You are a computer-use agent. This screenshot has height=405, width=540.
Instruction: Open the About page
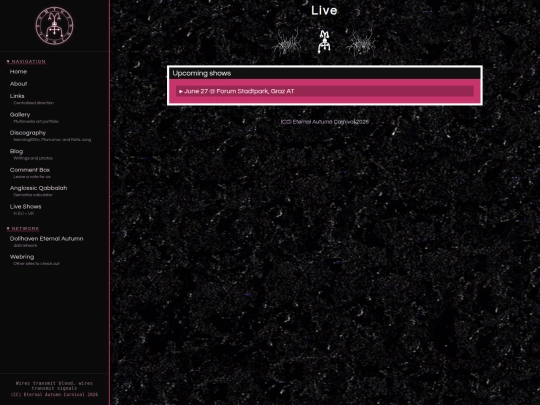pyautogui.click(x=18, y=84)
